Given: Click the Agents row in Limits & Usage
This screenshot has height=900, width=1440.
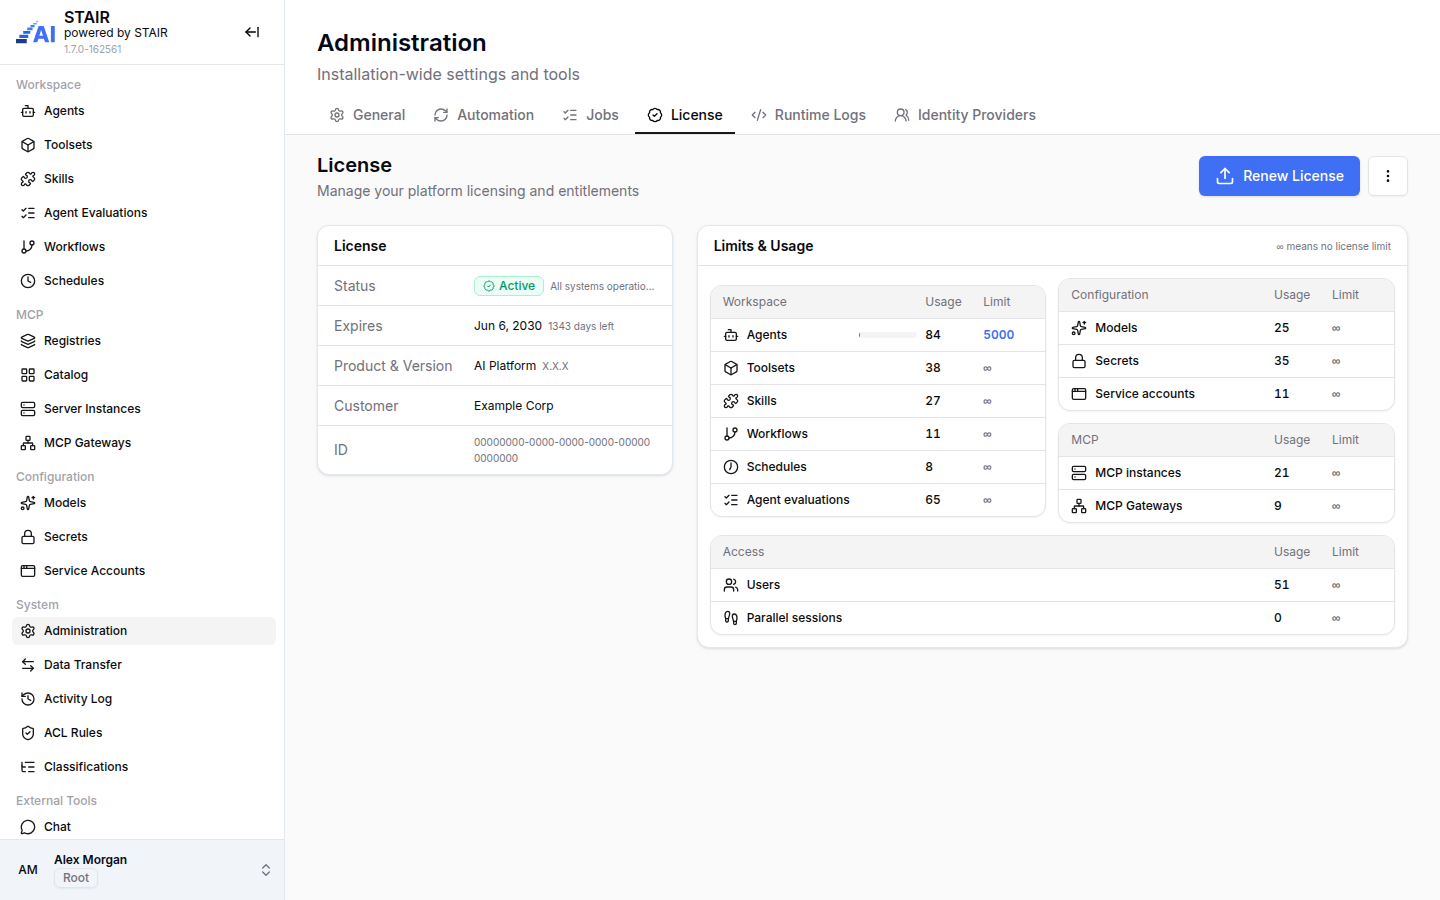Looking at the screenshot, I should pyautogui.click(x=878, y=335).
